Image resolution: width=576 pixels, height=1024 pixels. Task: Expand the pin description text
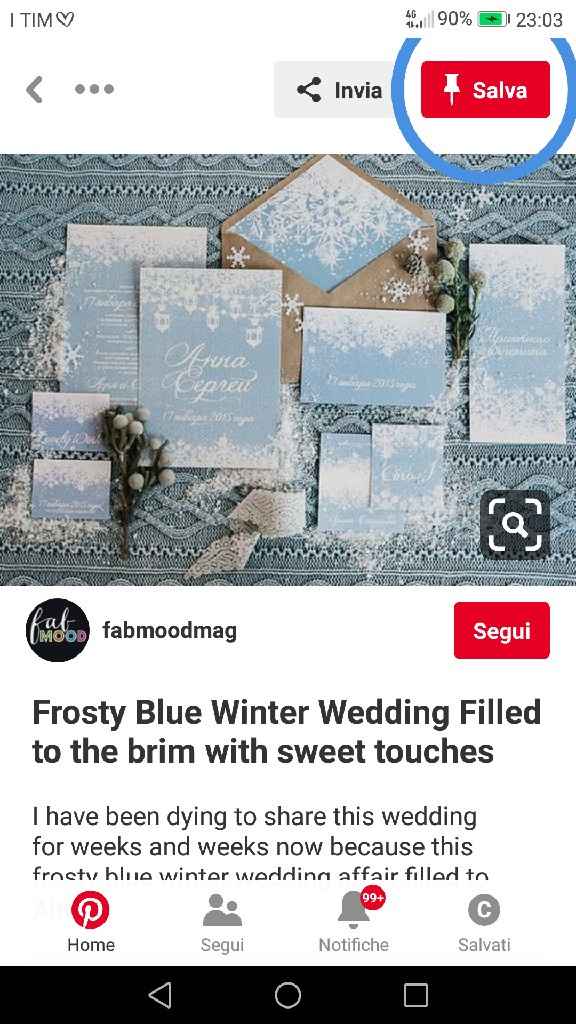[x=260, y=846]
